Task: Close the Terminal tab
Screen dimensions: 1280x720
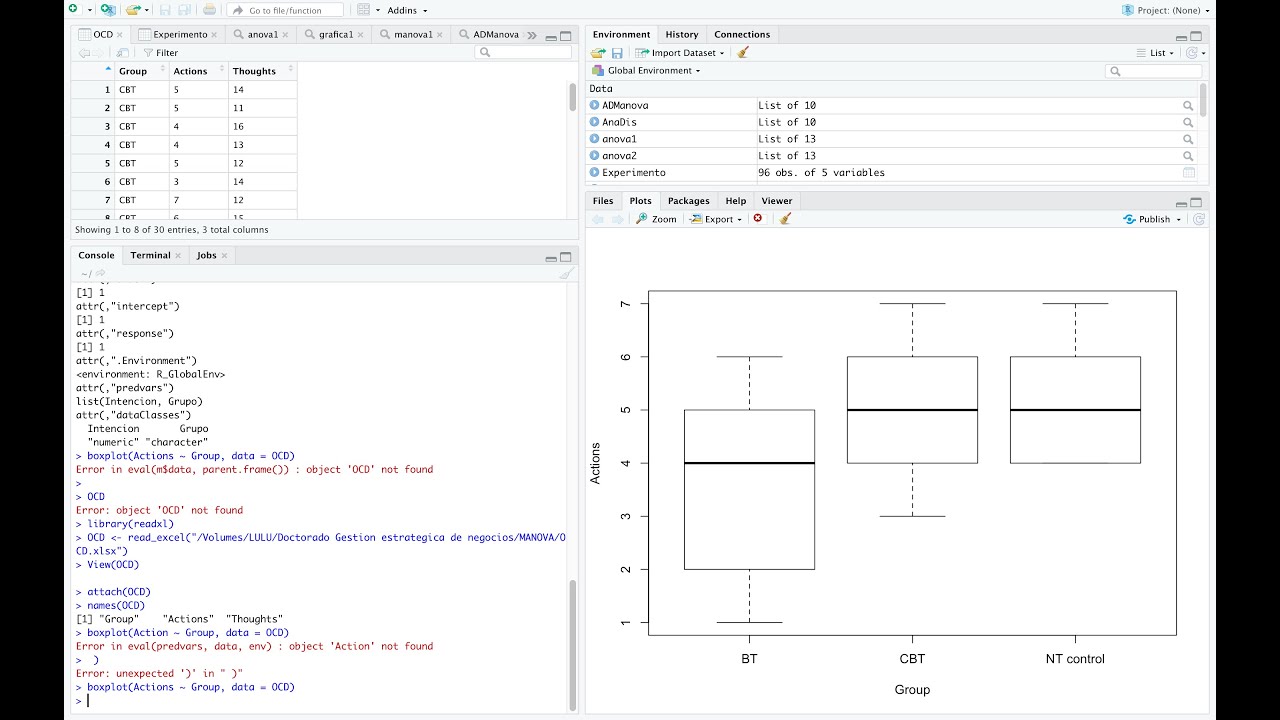Action: point(178,256)
